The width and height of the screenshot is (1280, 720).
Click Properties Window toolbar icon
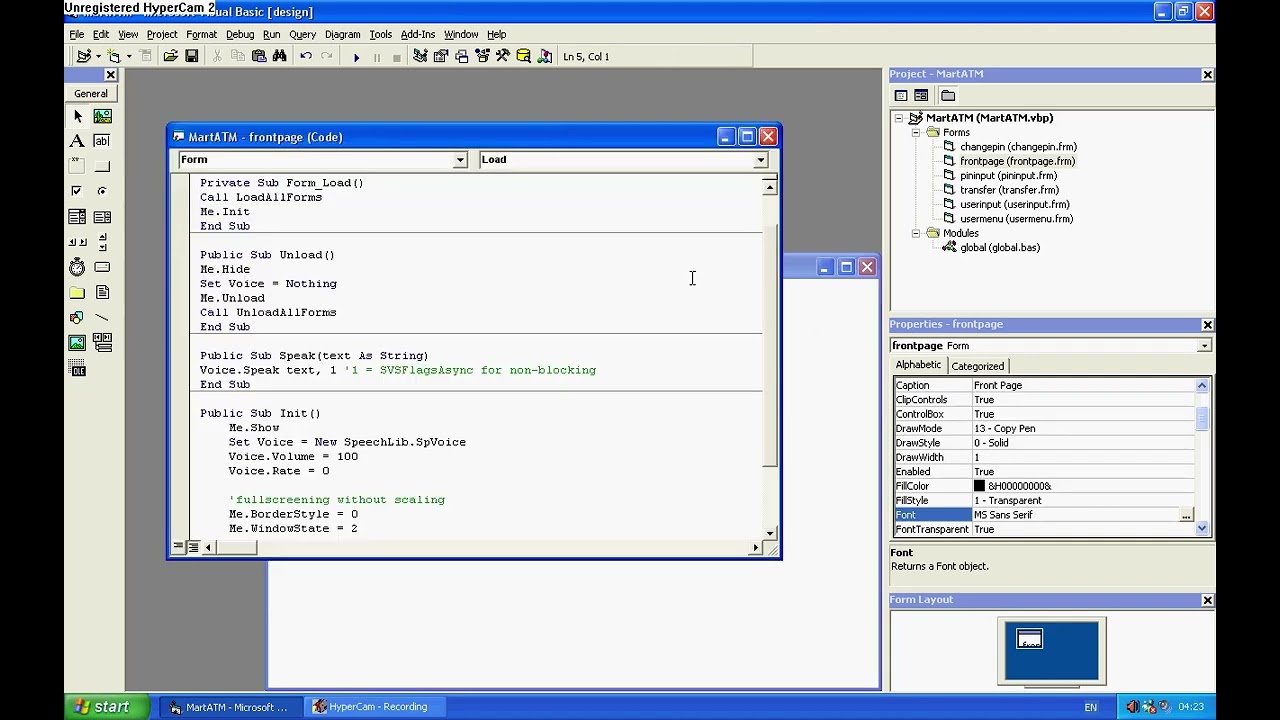(441, 57)
